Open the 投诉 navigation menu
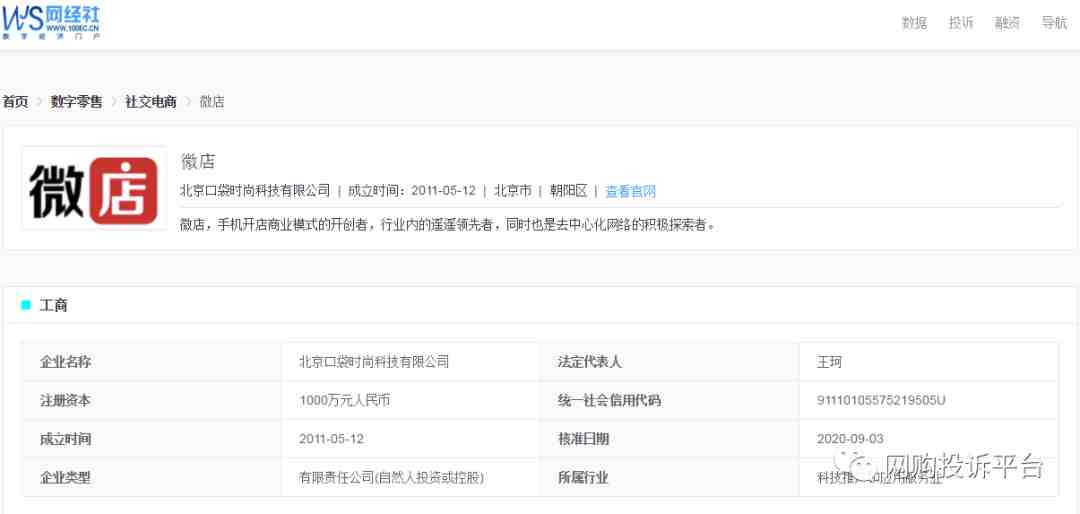This screenshot has height=514, width=1080. [961, 23]
